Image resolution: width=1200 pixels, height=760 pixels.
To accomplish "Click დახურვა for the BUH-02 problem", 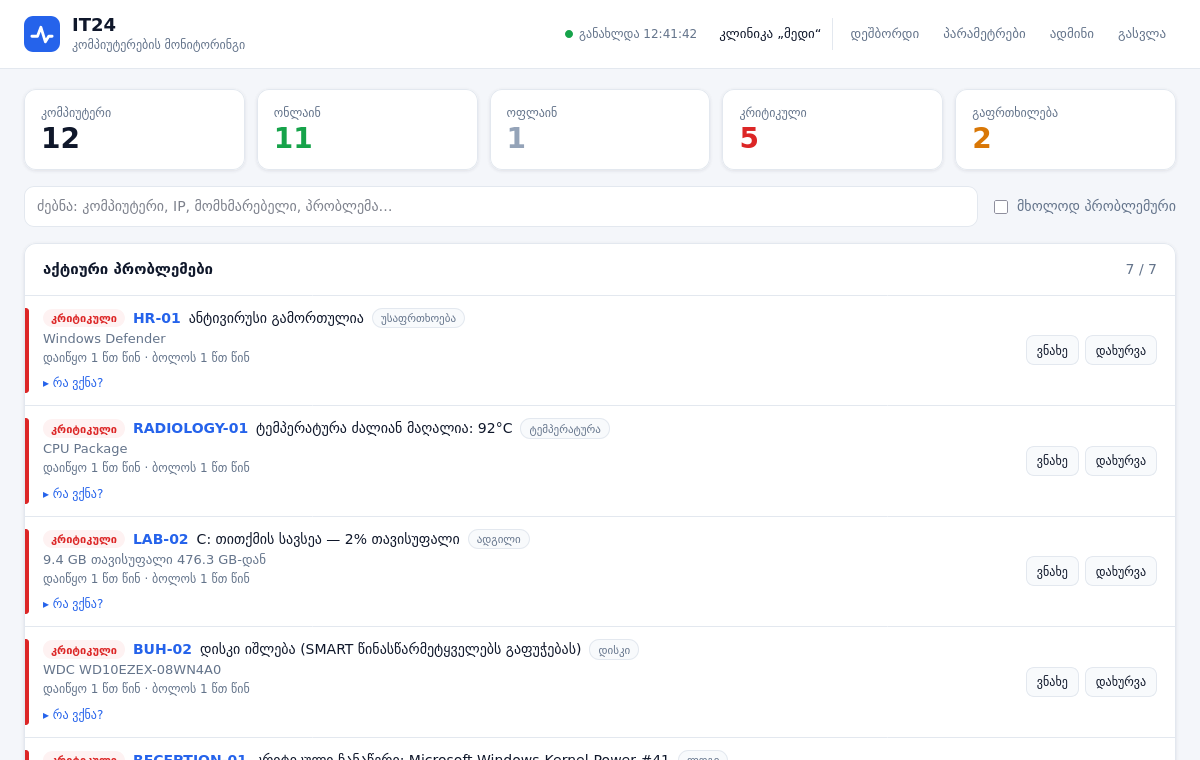I will (x=1121, y=682).
